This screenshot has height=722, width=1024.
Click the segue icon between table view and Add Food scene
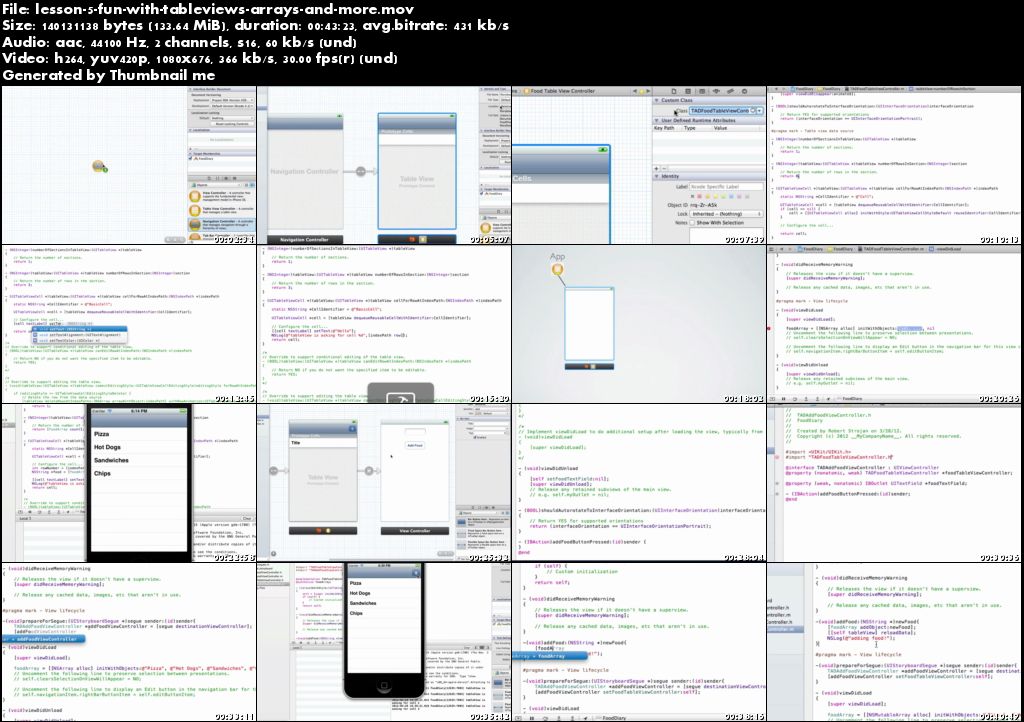coord(368,471)
